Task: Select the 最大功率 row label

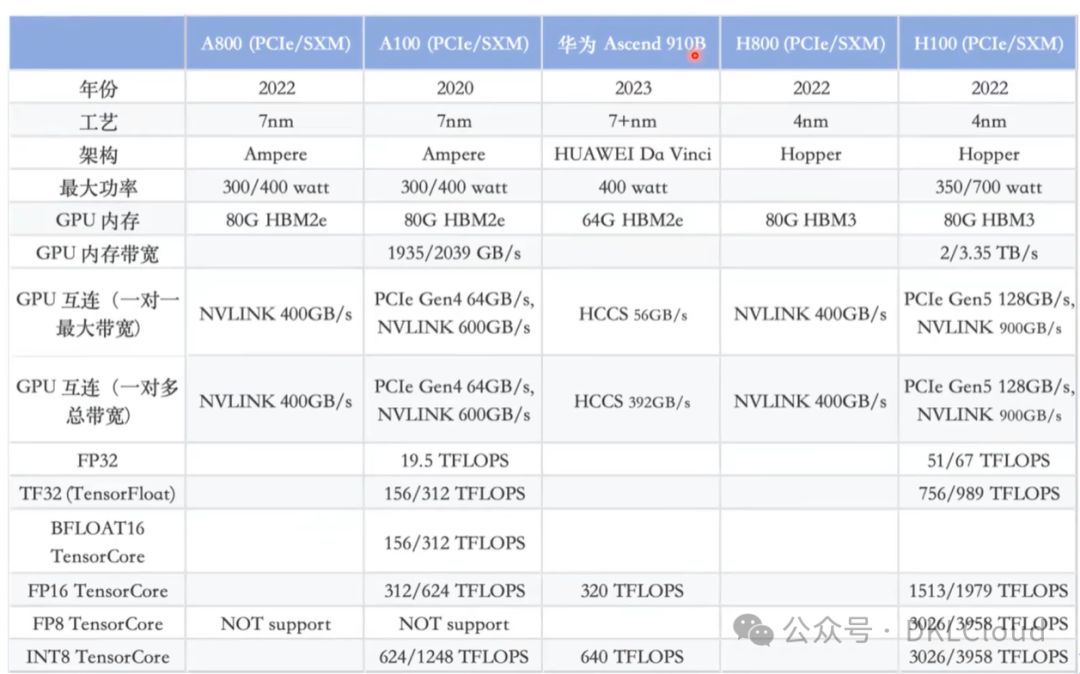Action: pos(98,187)
